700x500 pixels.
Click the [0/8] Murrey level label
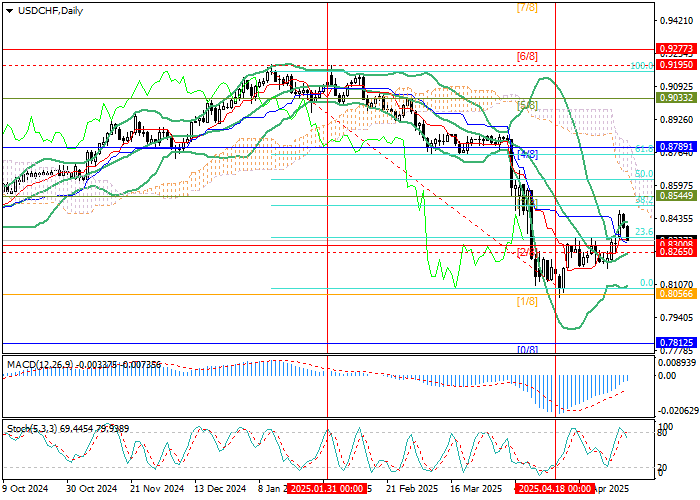[527, 349]
